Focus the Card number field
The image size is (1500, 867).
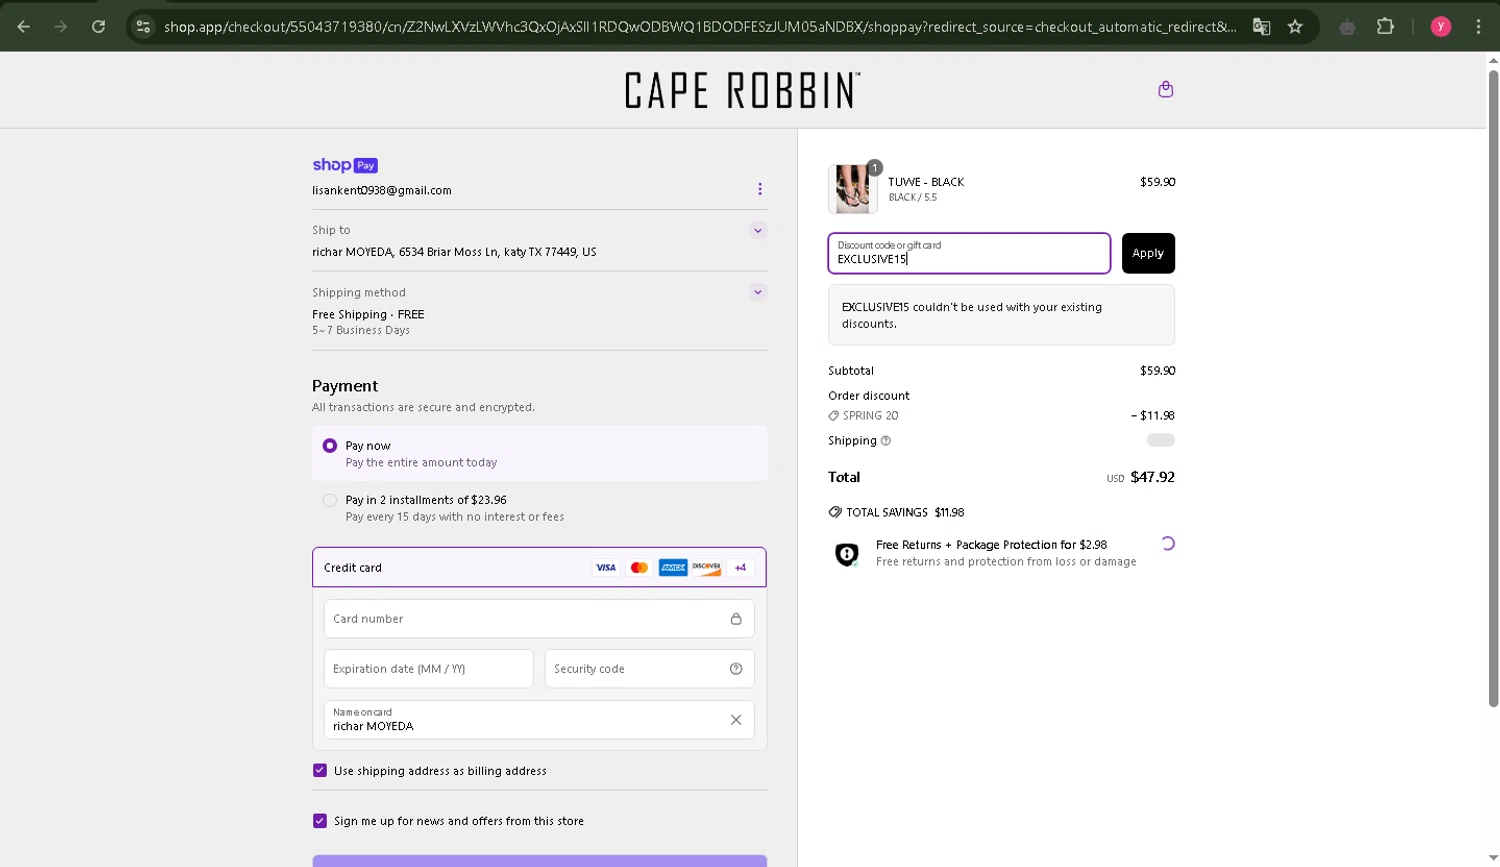[x=539, y=619]
